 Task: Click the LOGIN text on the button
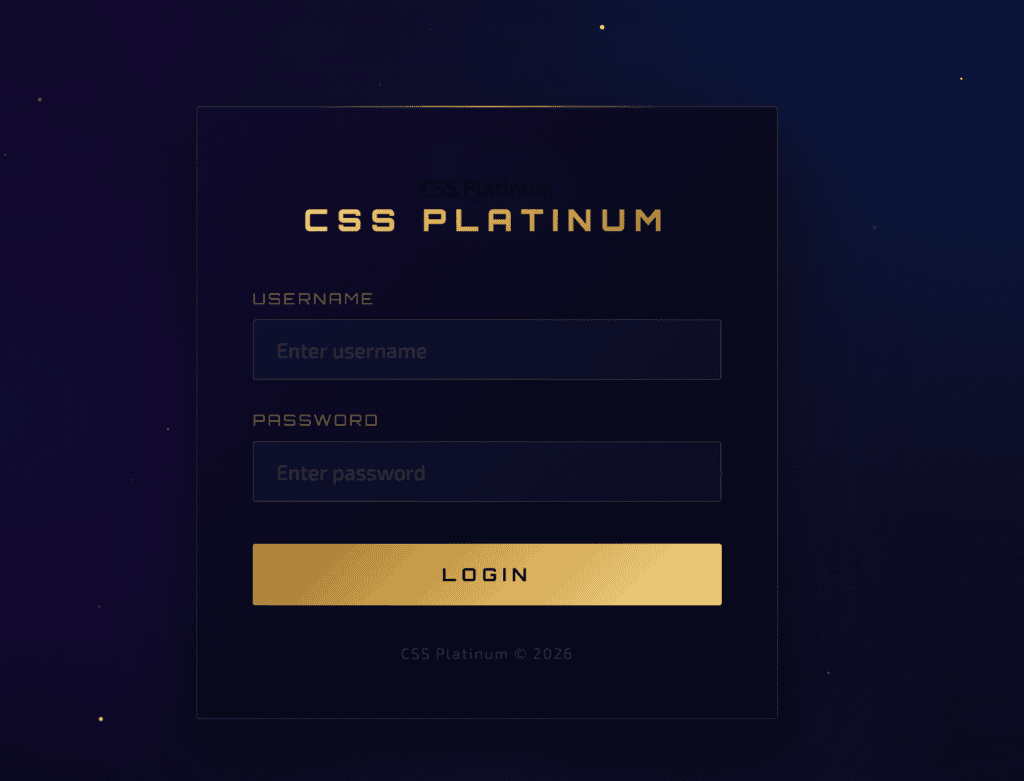point(486,575)
